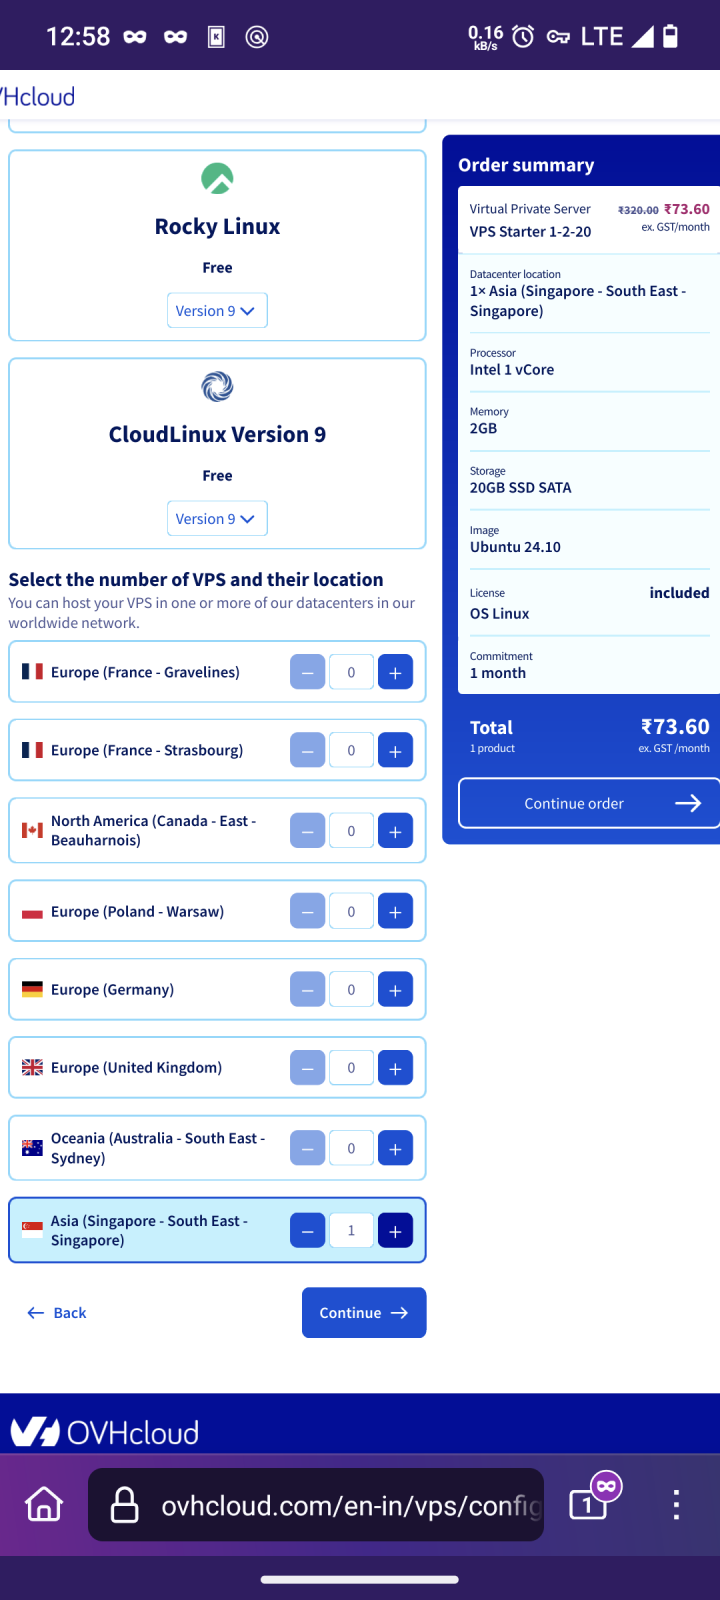Decrease the Singapore VPS count
The width and height of the screenshot is (720, 1600).
pyautogui.click(x=307, y=1231)
